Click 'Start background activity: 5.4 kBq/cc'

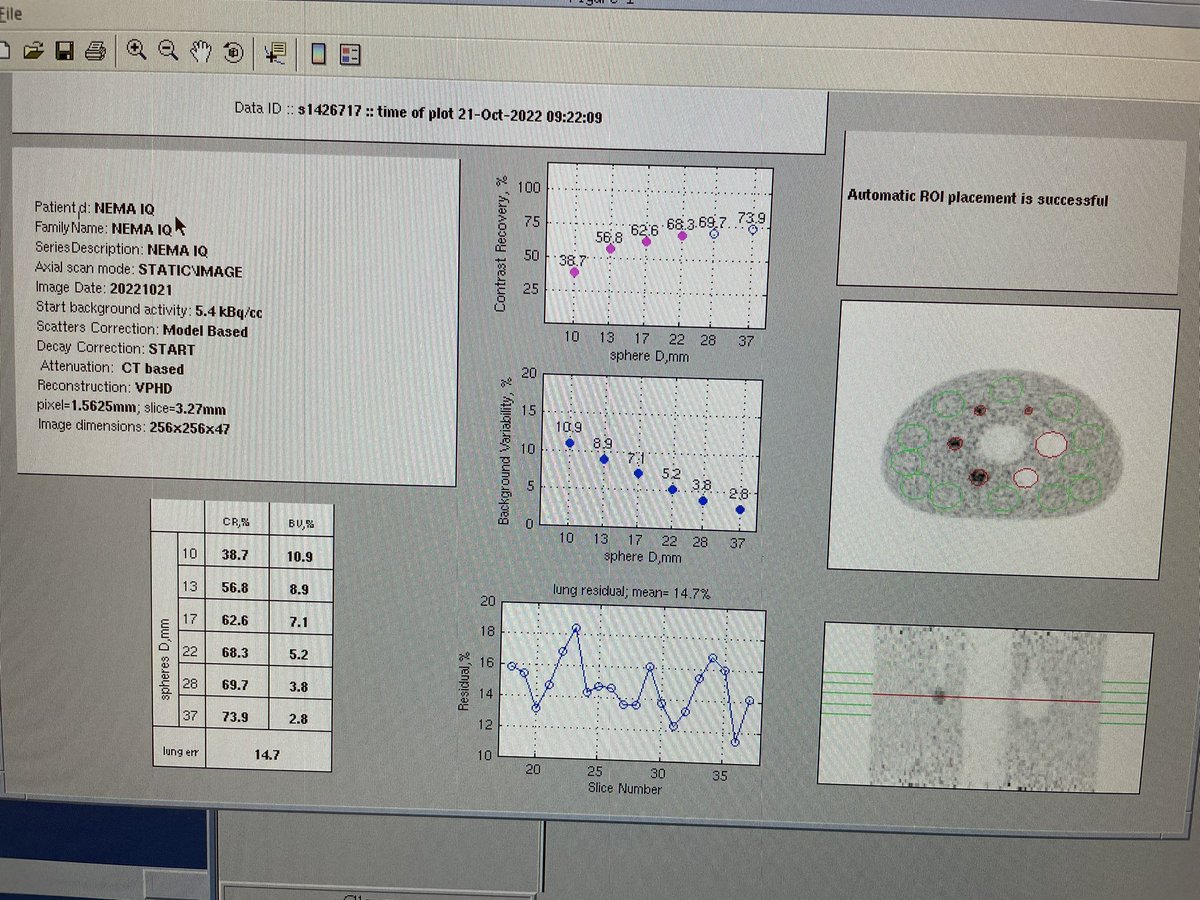coord(150,310)
